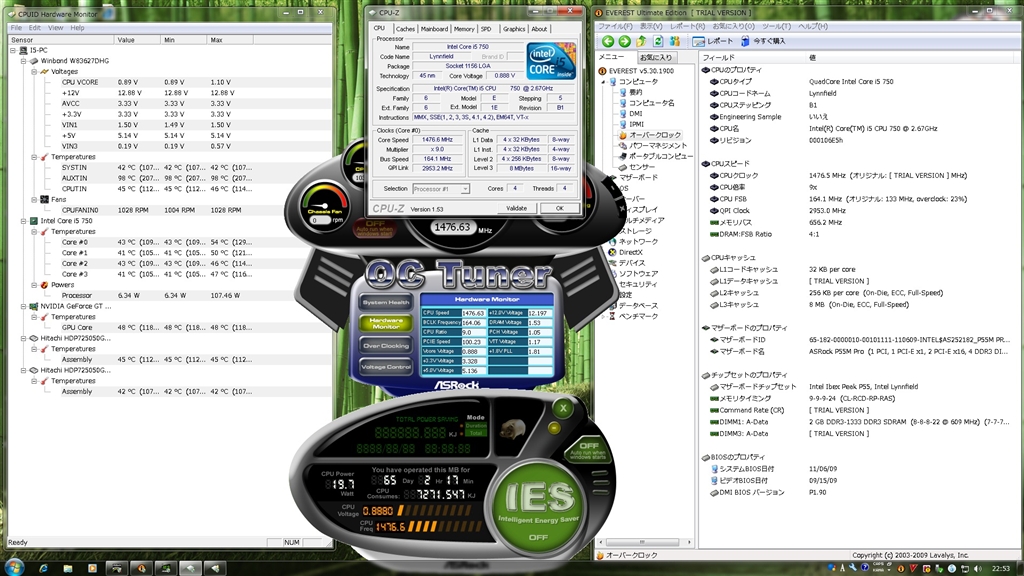Open the users icon in EVEREST toolbar
Image resolution: width=1024 pixels, height=576 pixels.
coord(675,41)
